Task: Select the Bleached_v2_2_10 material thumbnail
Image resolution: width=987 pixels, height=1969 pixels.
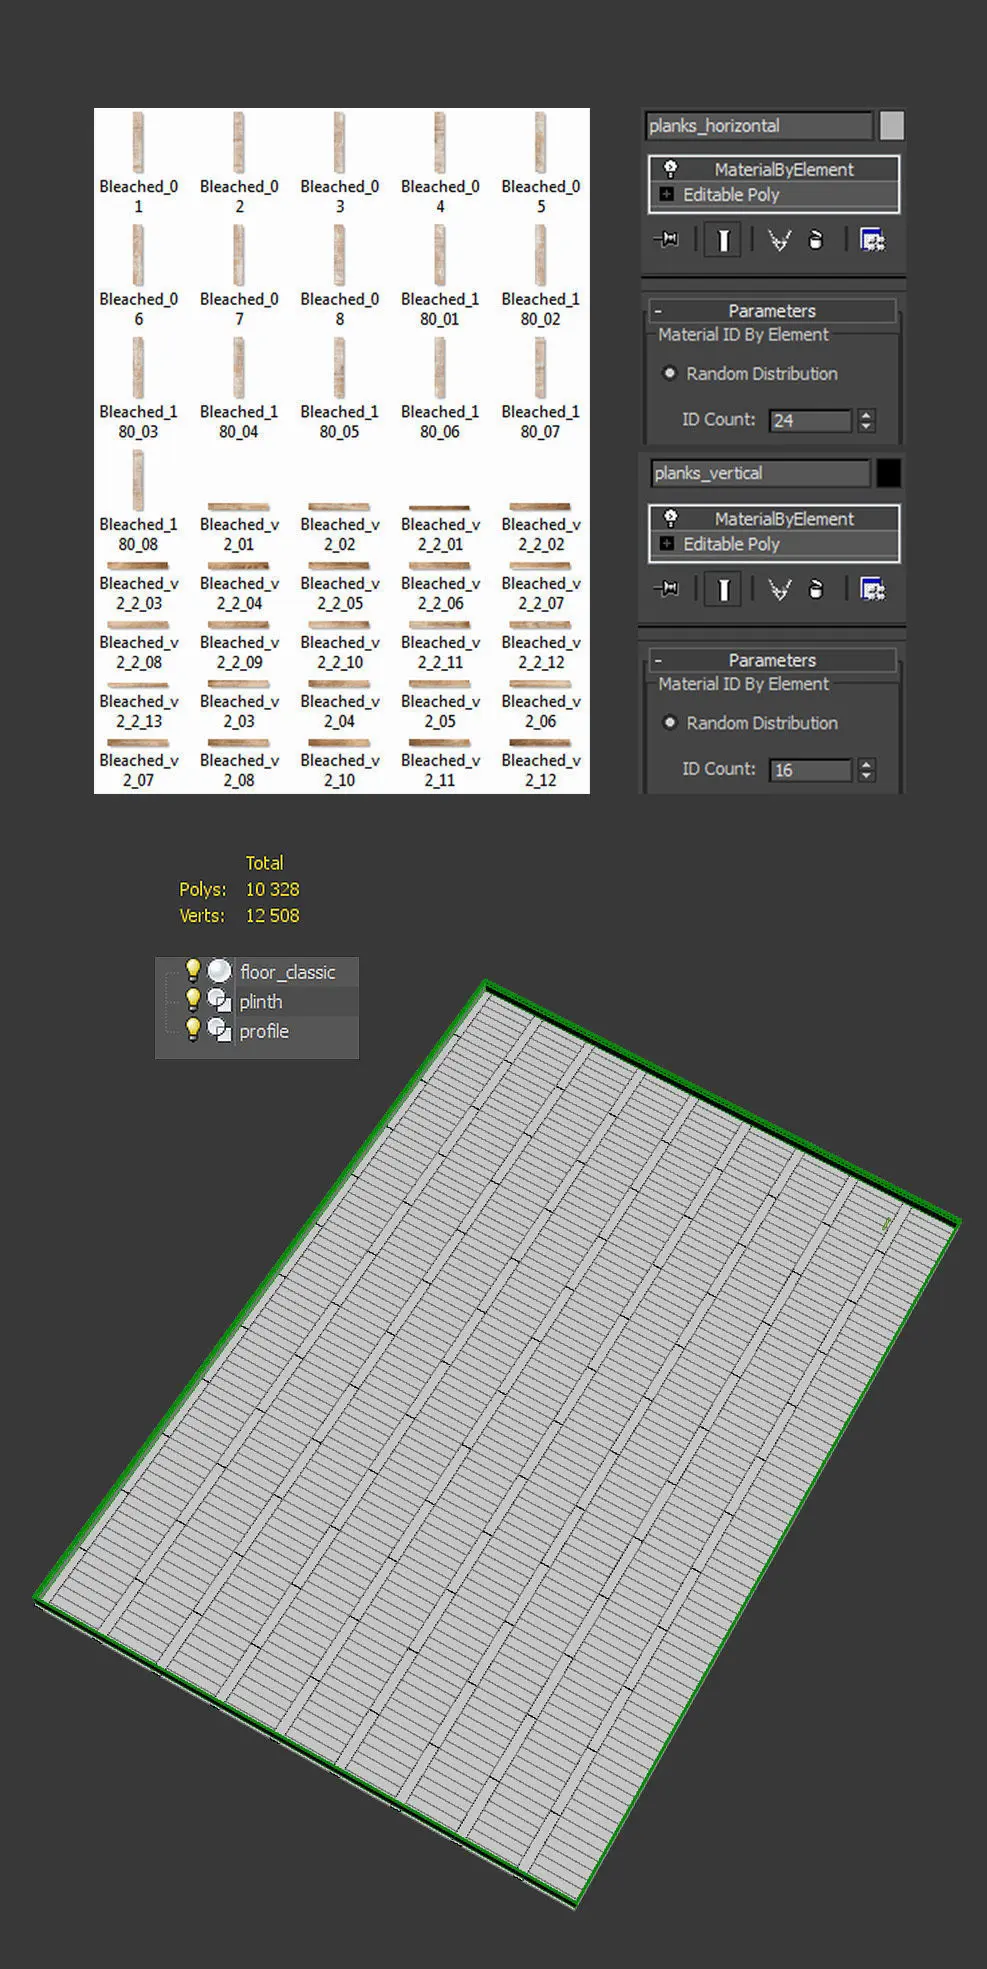Action: click(x=340, y=625)
